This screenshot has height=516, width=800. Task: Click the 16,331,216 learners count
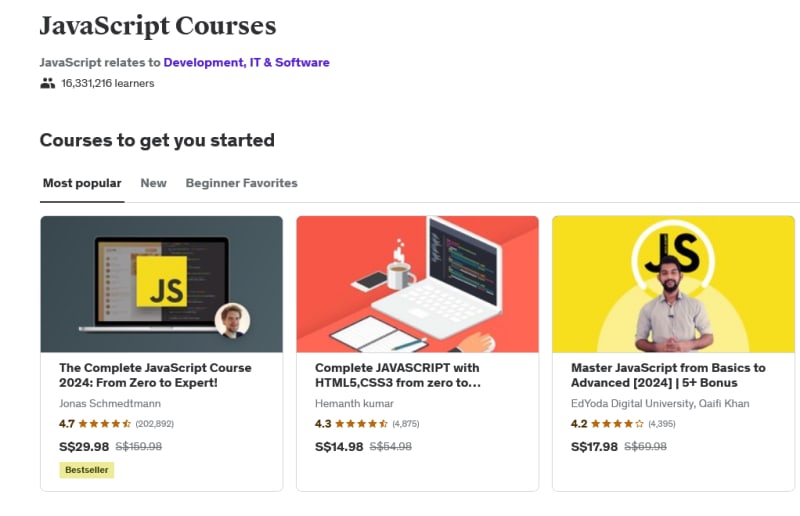[x=108, y=83]
